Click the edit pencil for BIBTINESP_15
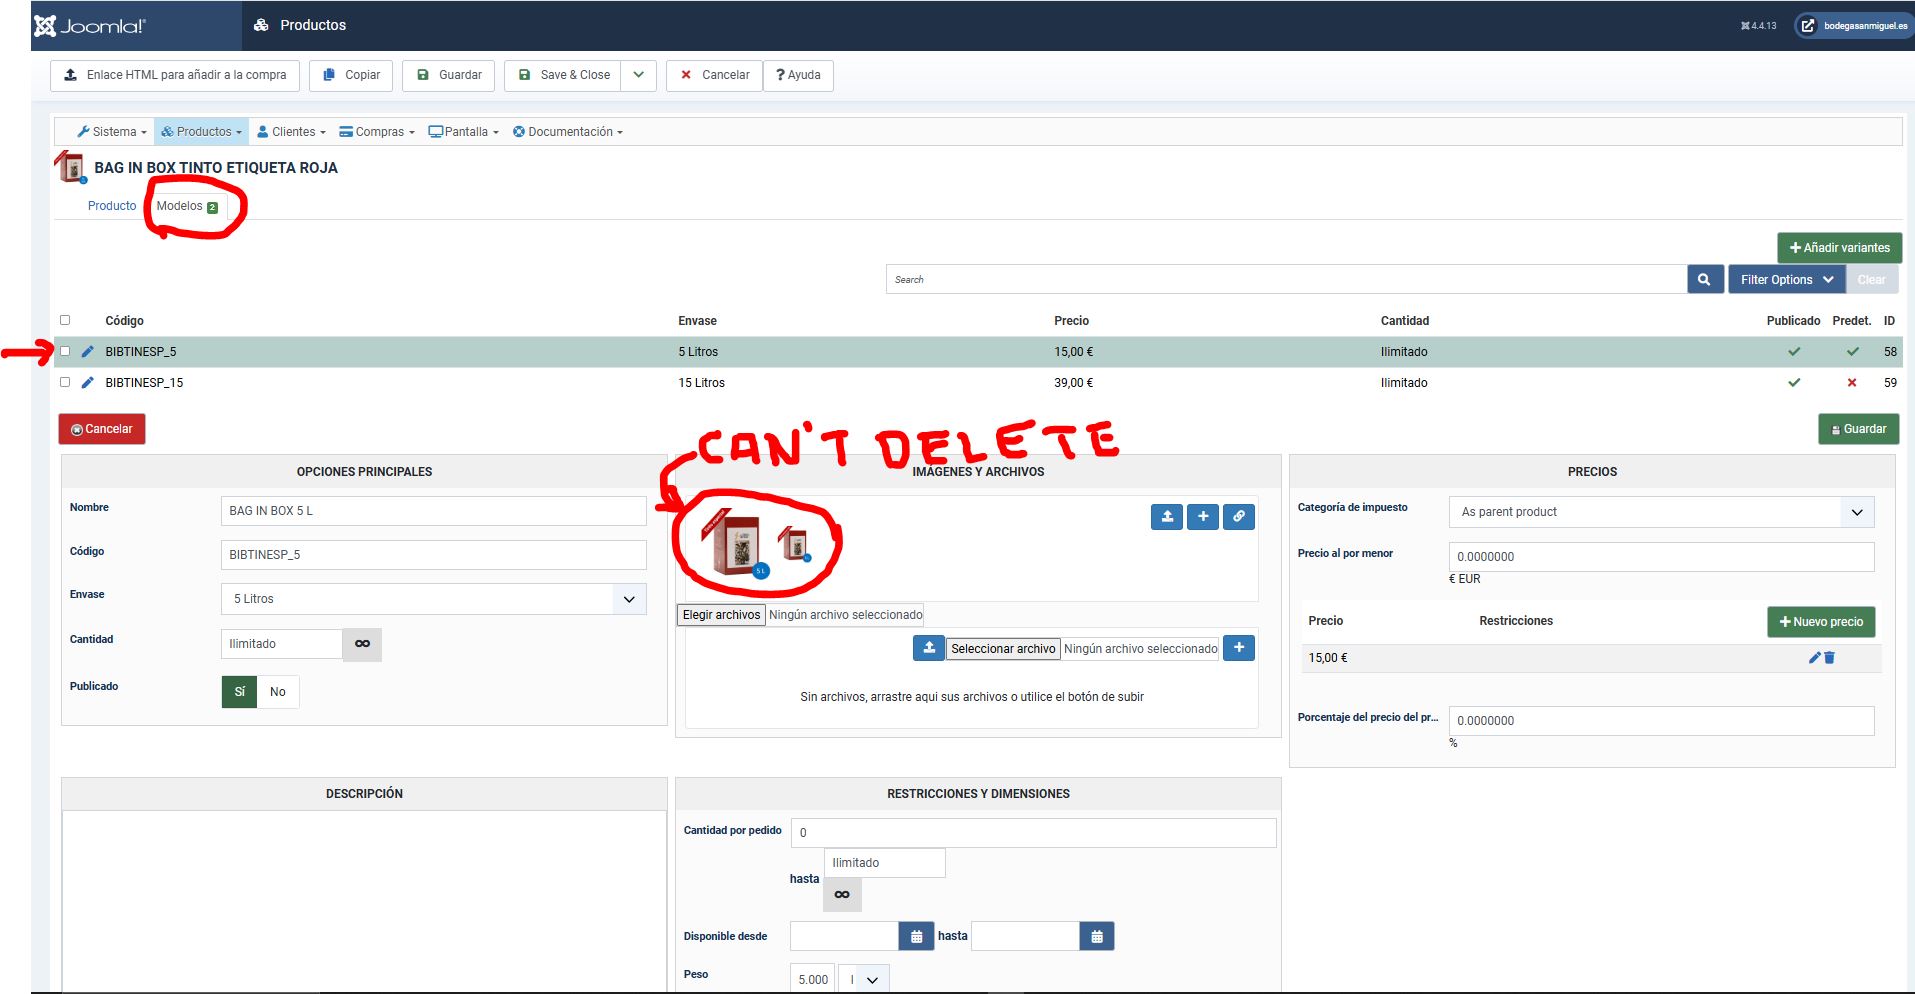This screenshot has width=1915, height=994. point(88,382)
